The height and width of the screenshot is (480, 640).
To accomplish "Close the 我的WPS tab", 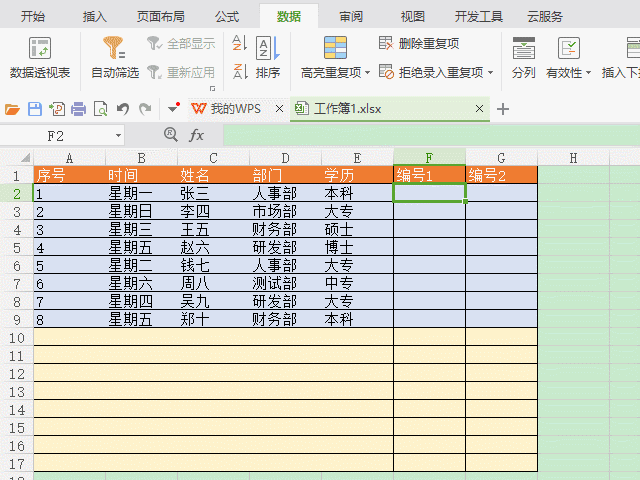I will tap(279, 109).
